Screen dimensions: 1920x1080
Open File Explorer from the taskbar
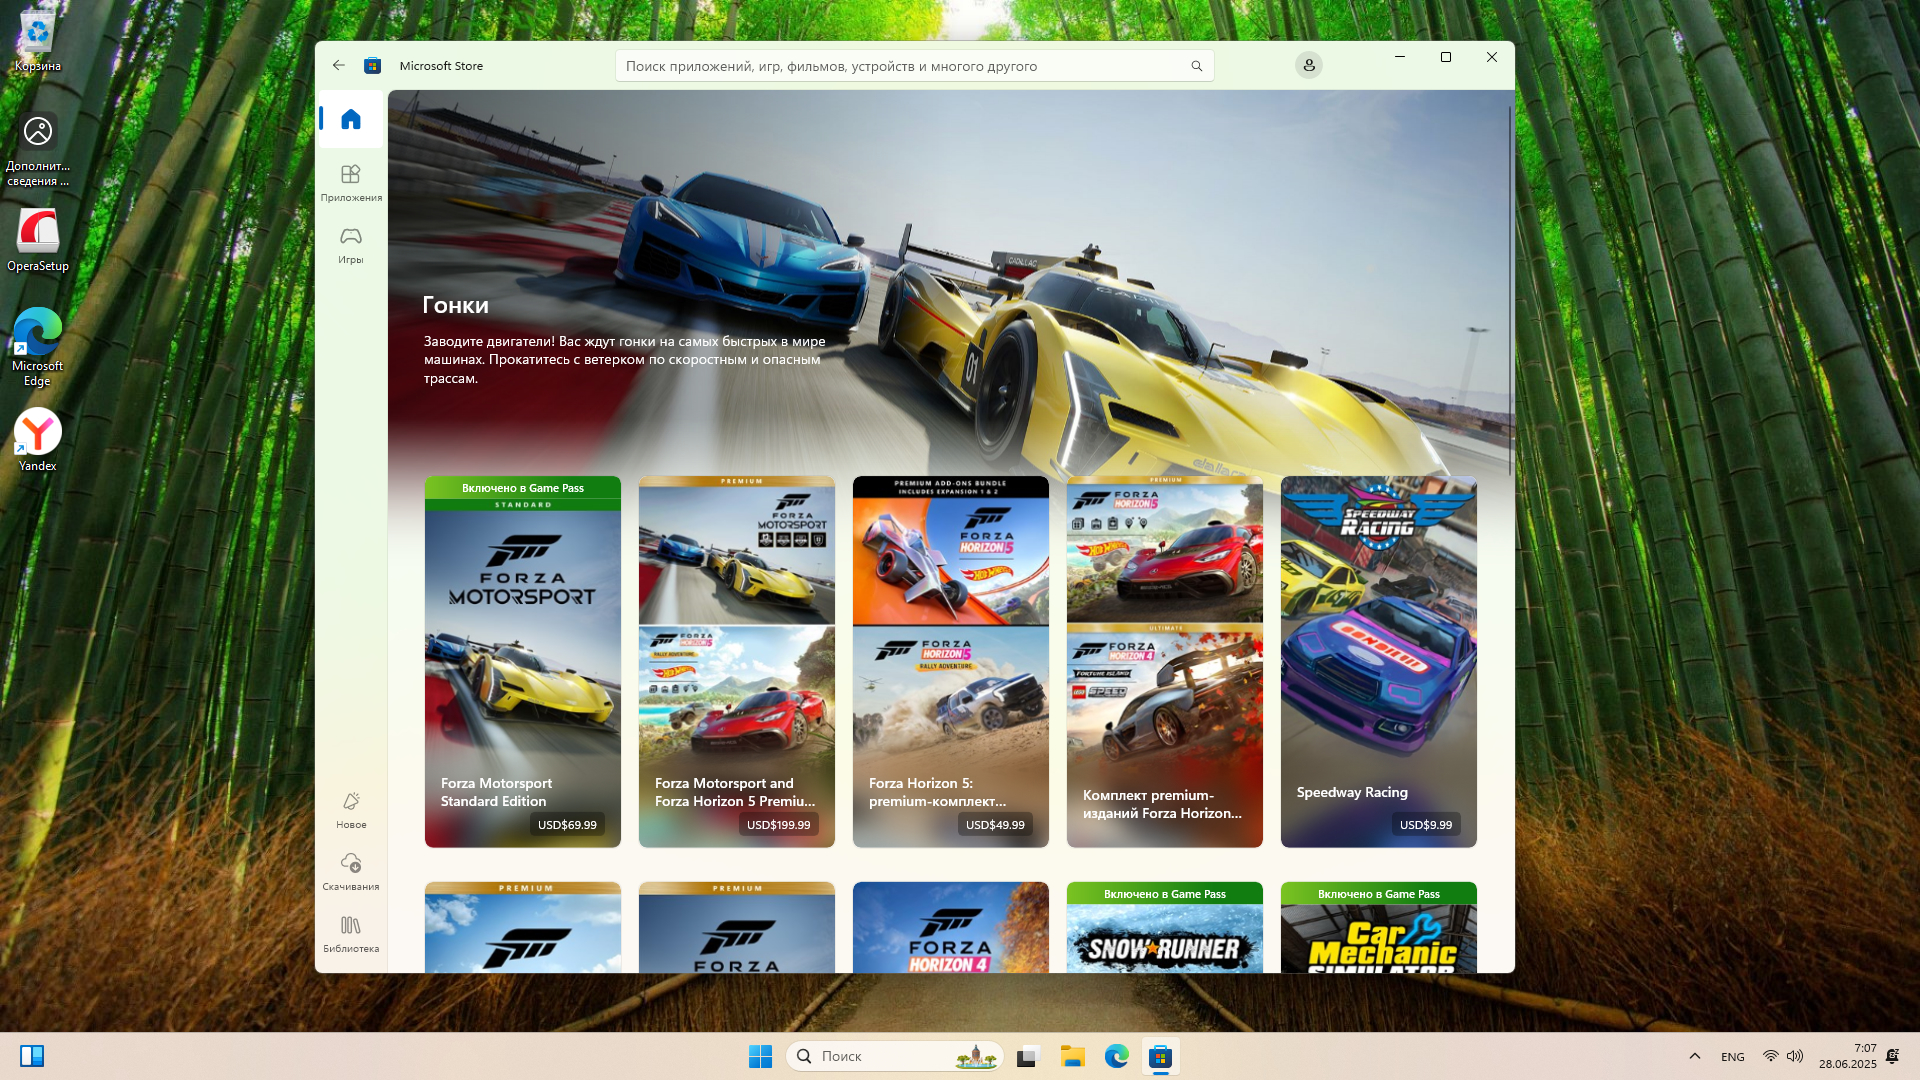click(x=1072, y=1056)
